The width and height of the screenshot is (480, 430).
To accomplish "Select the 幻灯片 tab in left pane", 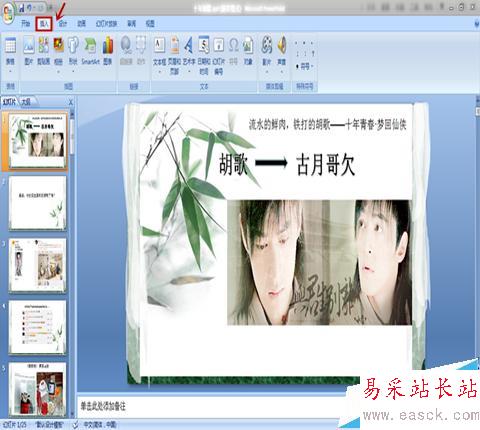I will pyautogui.click(x=9, y=102).
